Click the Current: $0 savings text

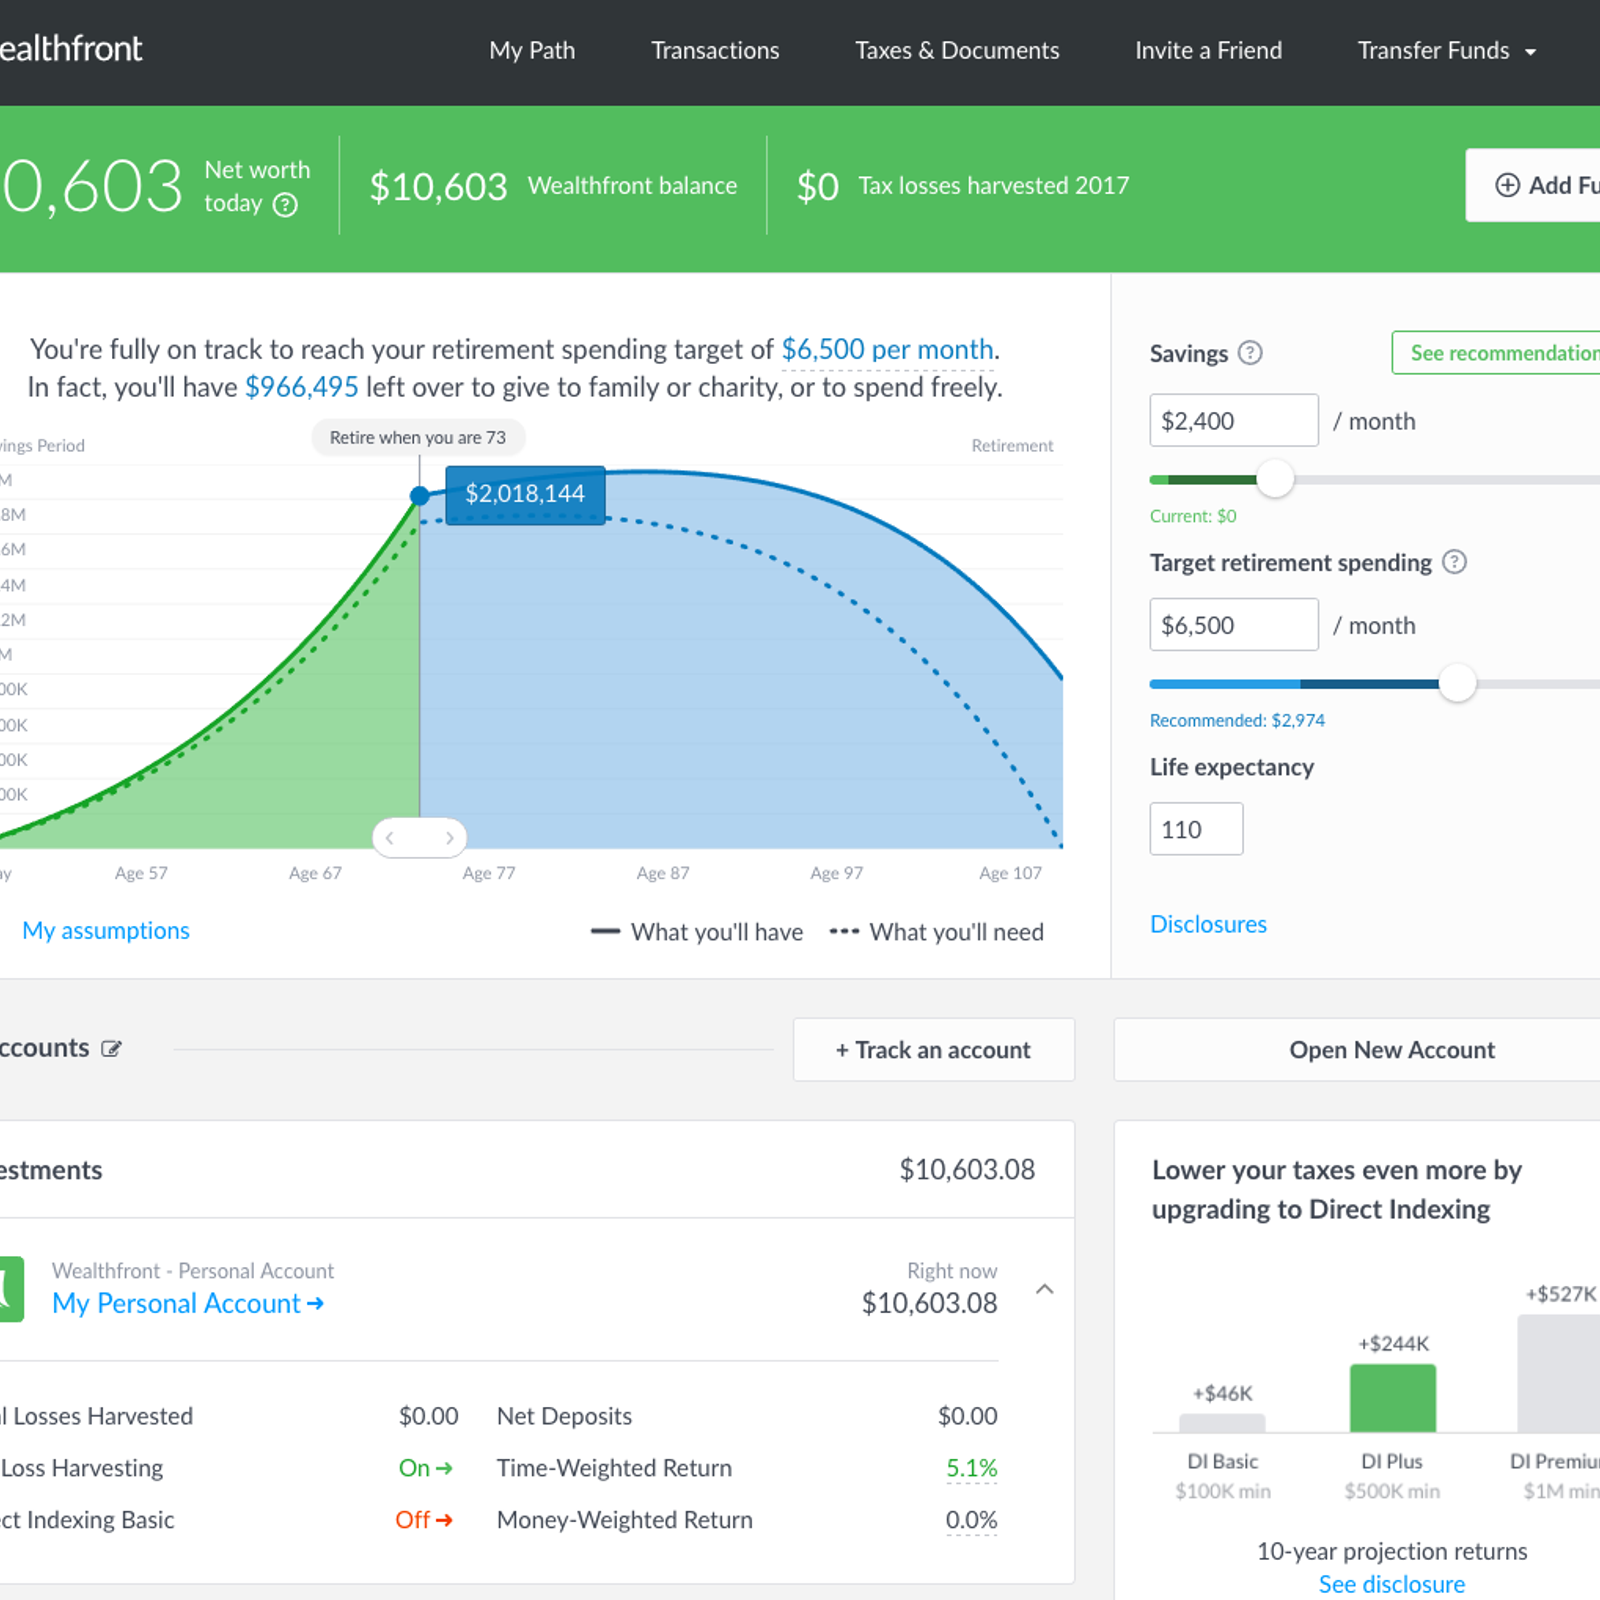(1193, 516)
